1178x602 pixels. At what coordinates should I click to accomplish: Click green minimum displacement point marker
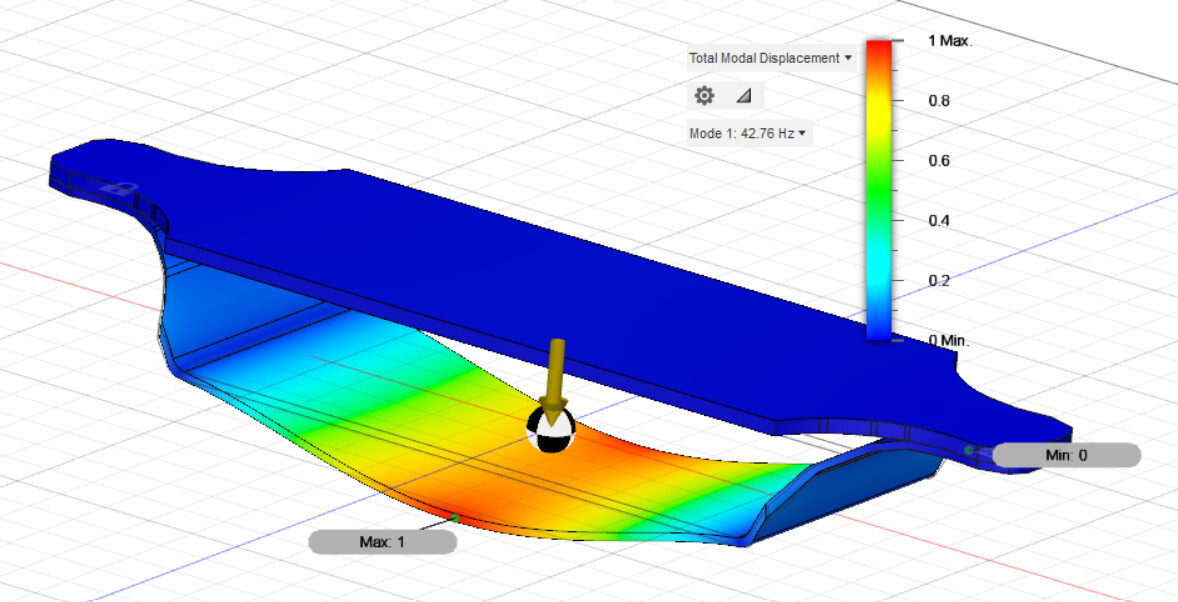pos(968,450)
